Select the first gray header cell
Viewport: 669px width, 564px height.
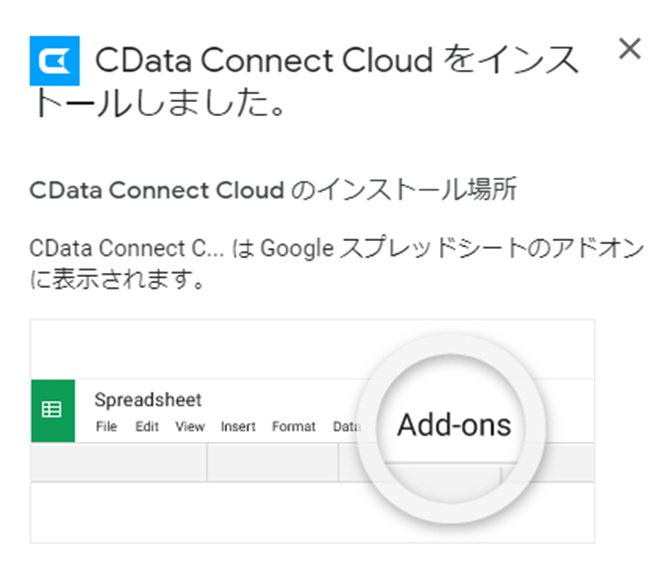click(x=119, y=462)
